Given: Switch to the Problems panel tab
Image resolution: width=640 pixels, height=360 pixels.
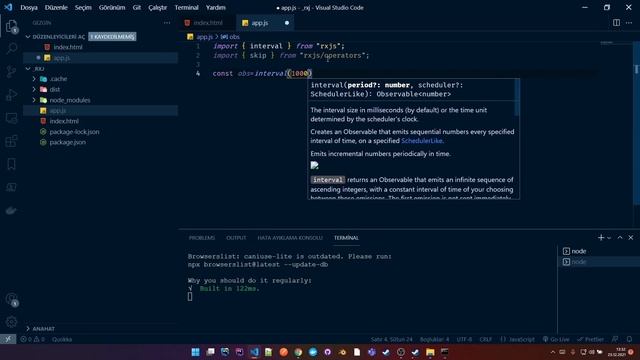Looking at the screenshot, I should pyautogui.click(x=202, y=238).
